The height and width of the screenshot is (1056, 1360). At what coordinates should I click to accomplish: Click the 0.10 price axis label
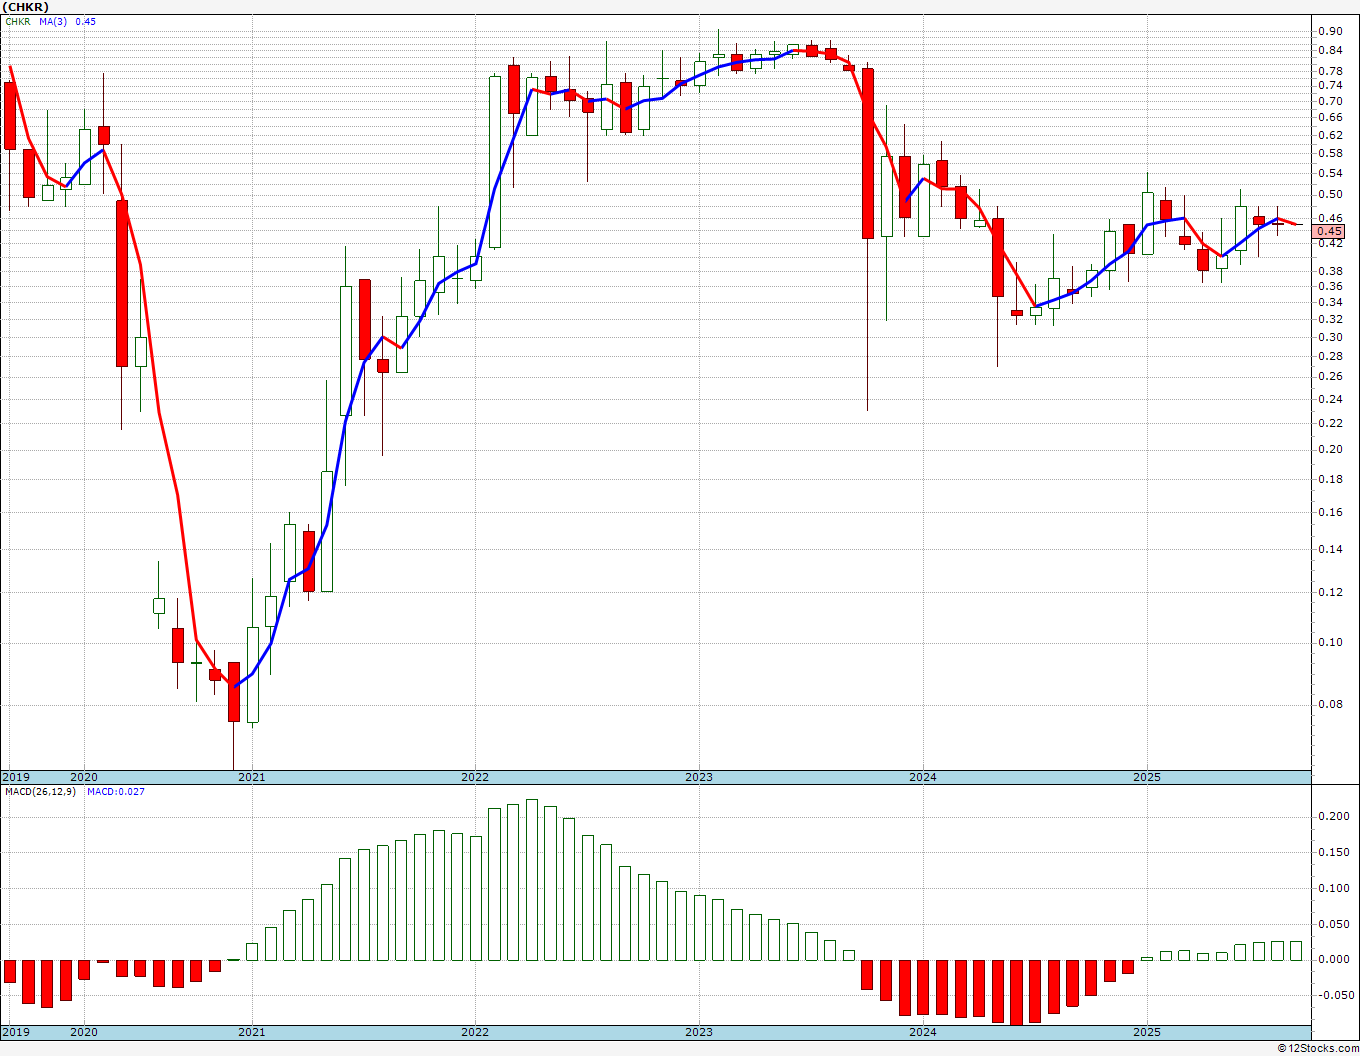click(1330, 642)
